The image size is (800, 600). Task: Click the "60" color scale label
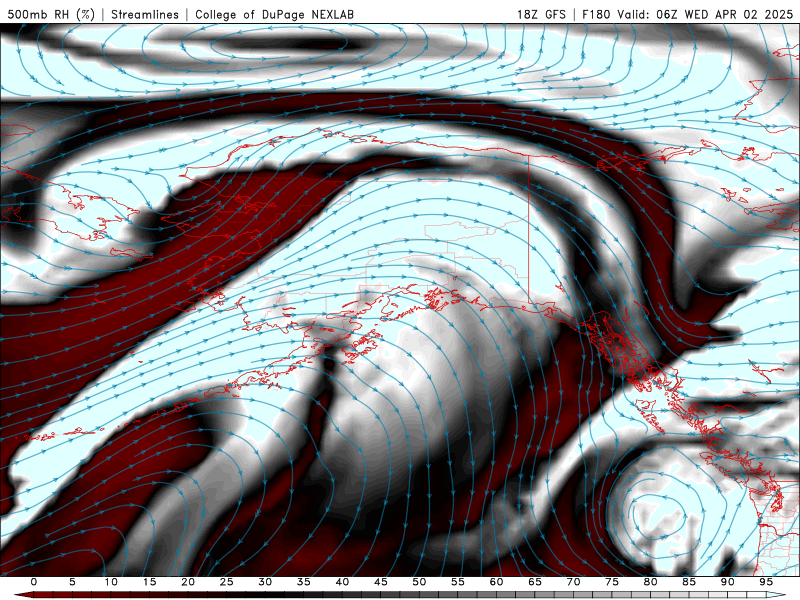[496, 582]
